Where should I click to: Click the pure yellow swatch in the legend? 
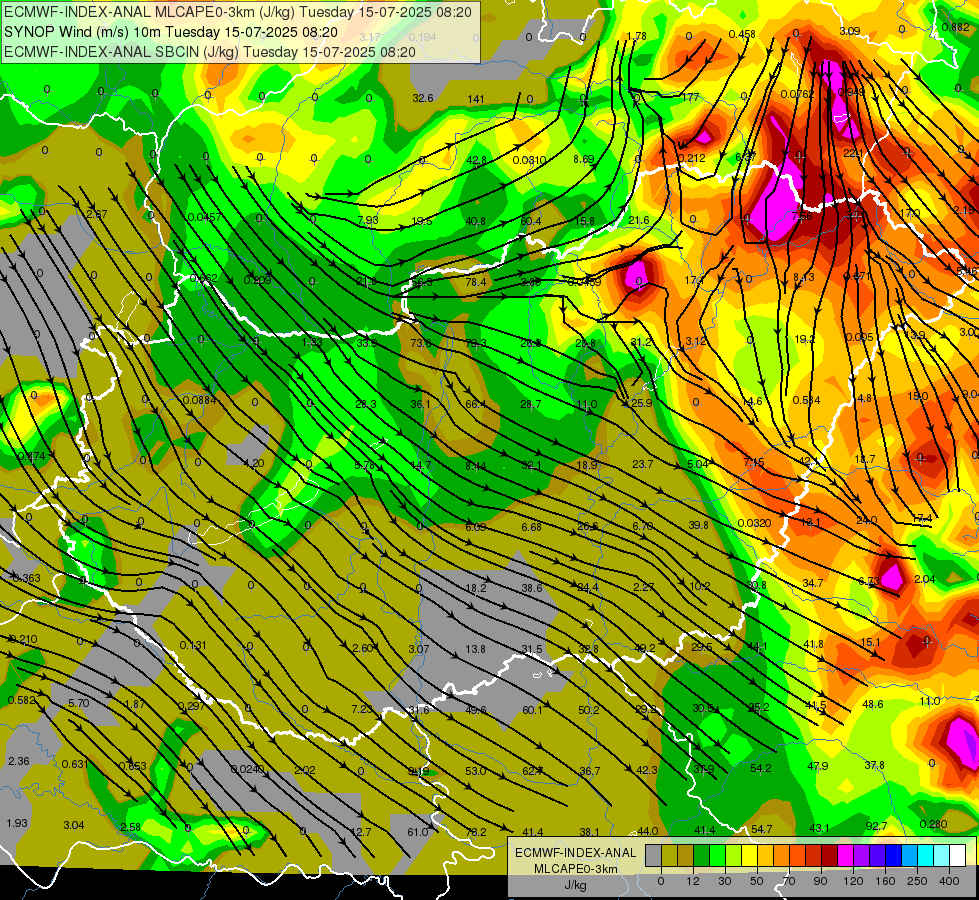[750, 855]
